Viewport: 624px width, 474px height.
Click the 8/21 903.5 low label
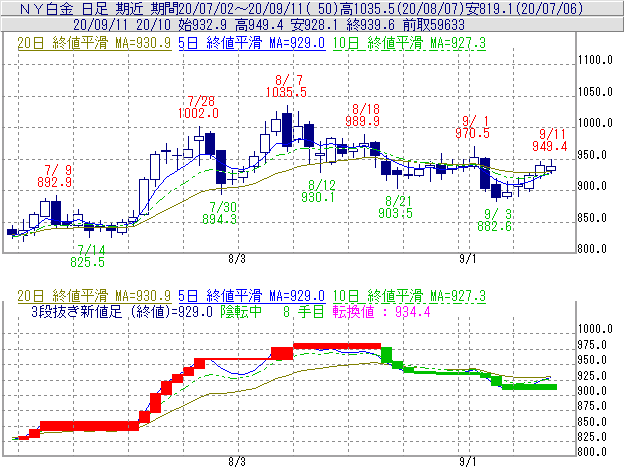pos(395,207)
